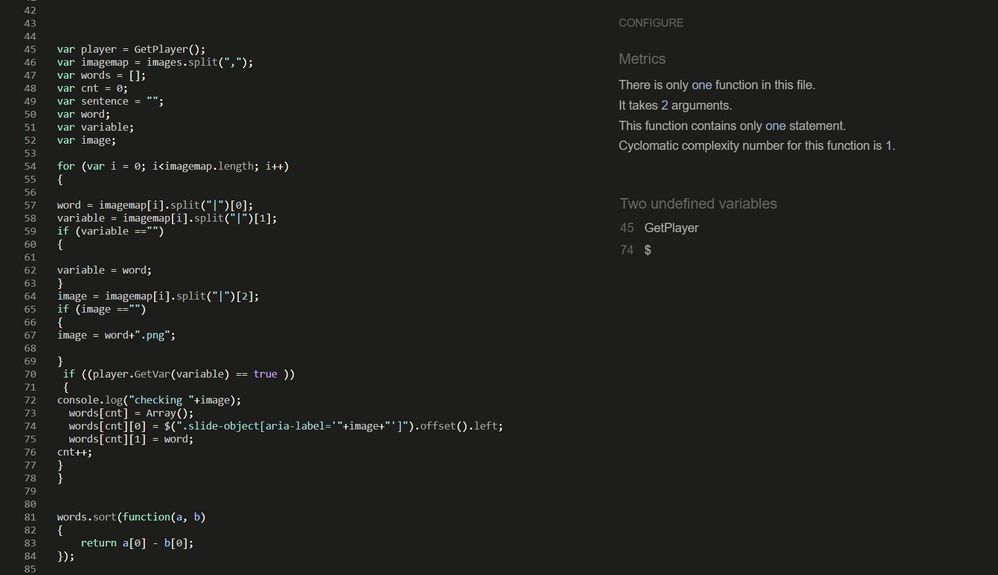Click the 'Two undefined variables' heading
Screen dimensions: 998x575
point(698,204)
